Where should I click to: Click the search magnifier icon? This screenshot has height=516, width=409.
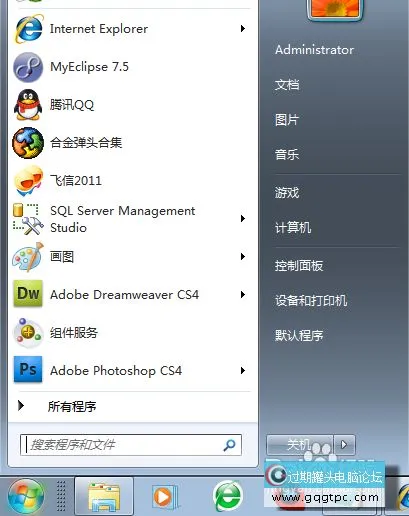click(x=229, y=445)
